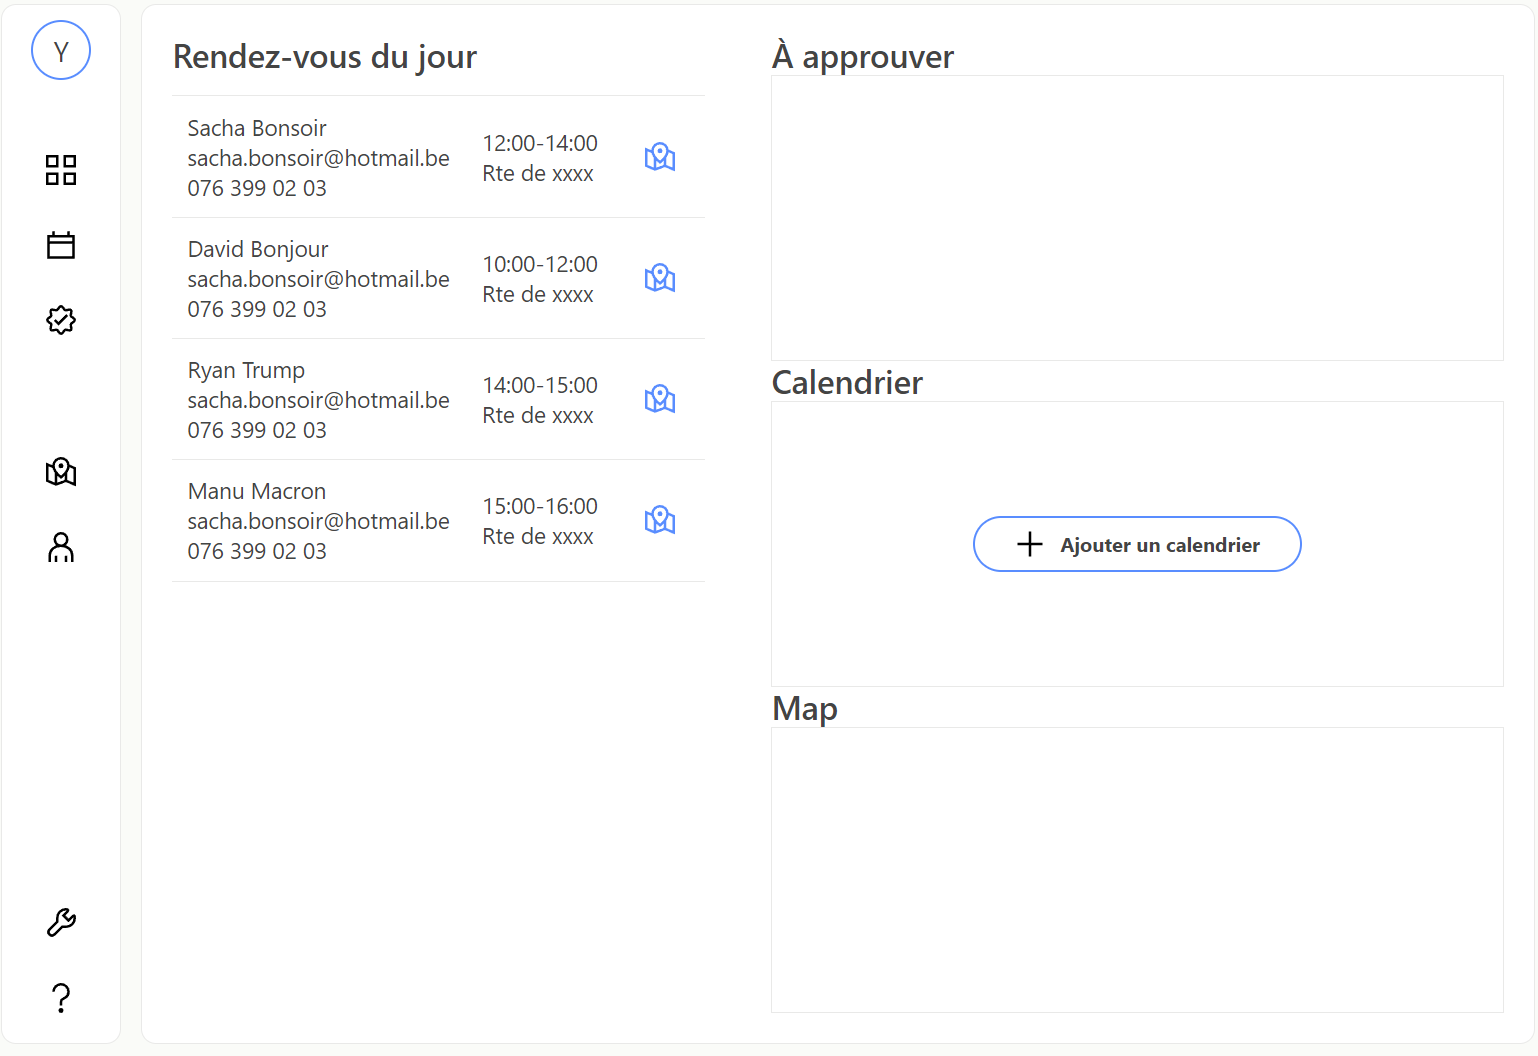Click the email under Sacha Bonsoir
This screenshot has width=1538, height=1056.
pyautogui.click(x=318, y=158)
